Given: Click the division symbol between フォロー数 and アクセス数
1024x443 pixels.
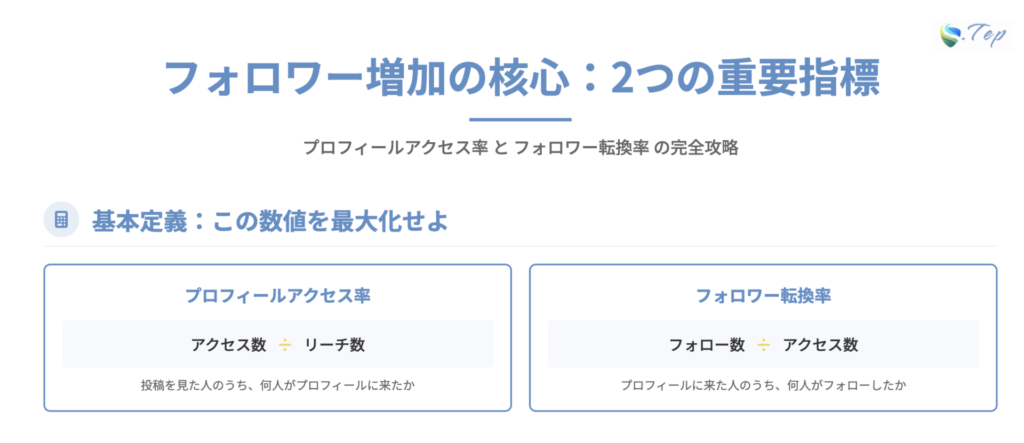Looking at the screenshot, I should click(764, 345).
